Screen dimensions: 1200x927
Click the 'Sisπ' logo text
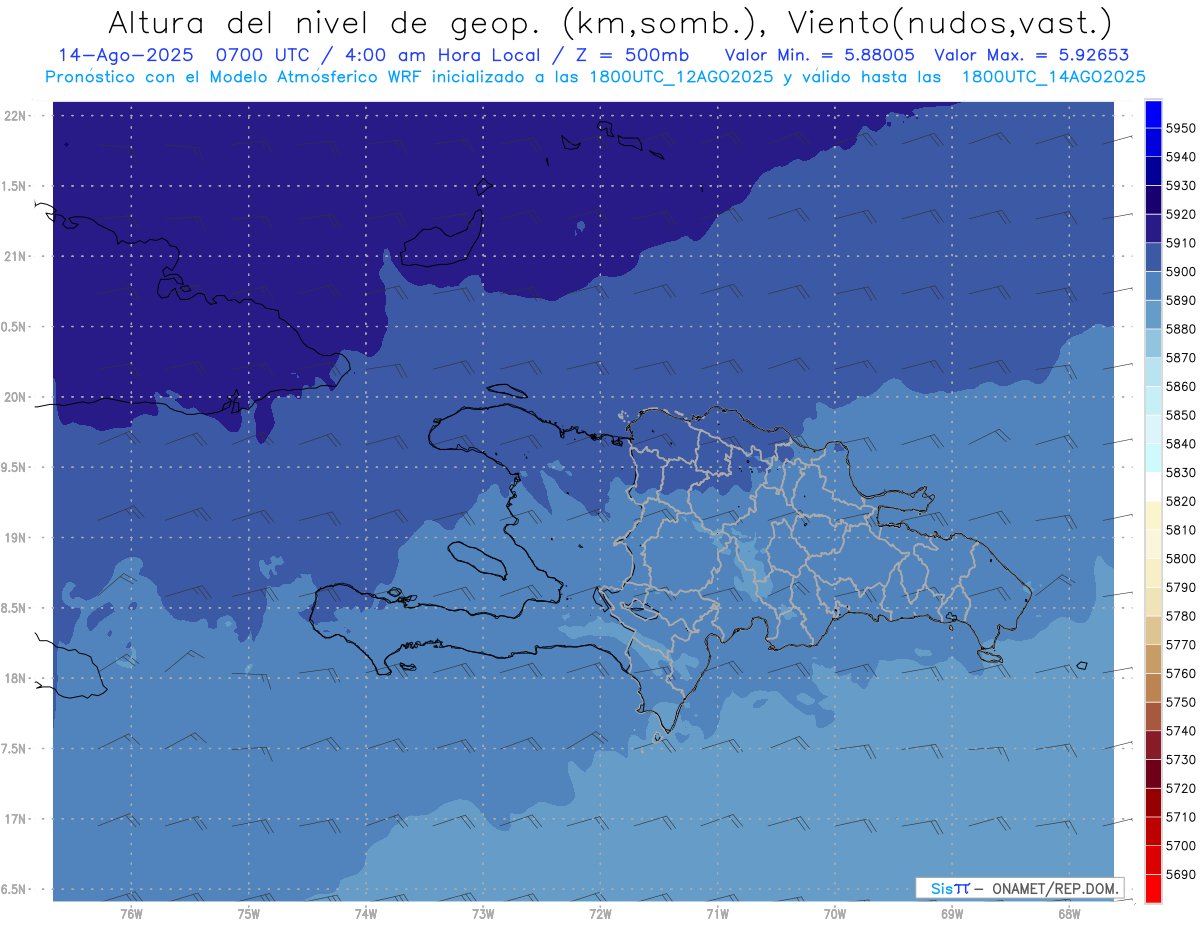950,888
